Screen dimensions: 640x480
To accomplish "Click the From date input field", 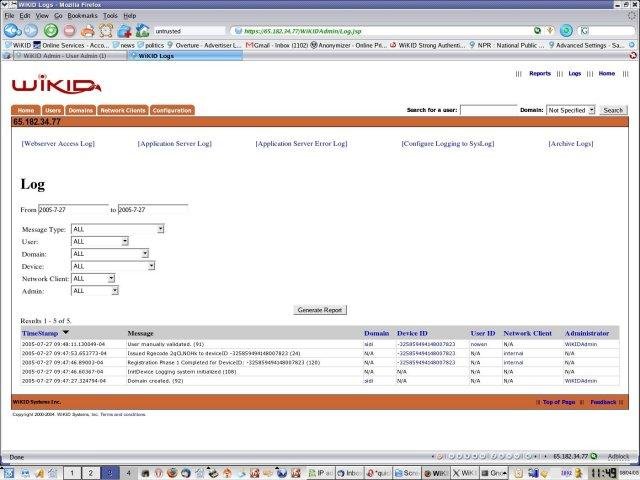I will 73,209.
